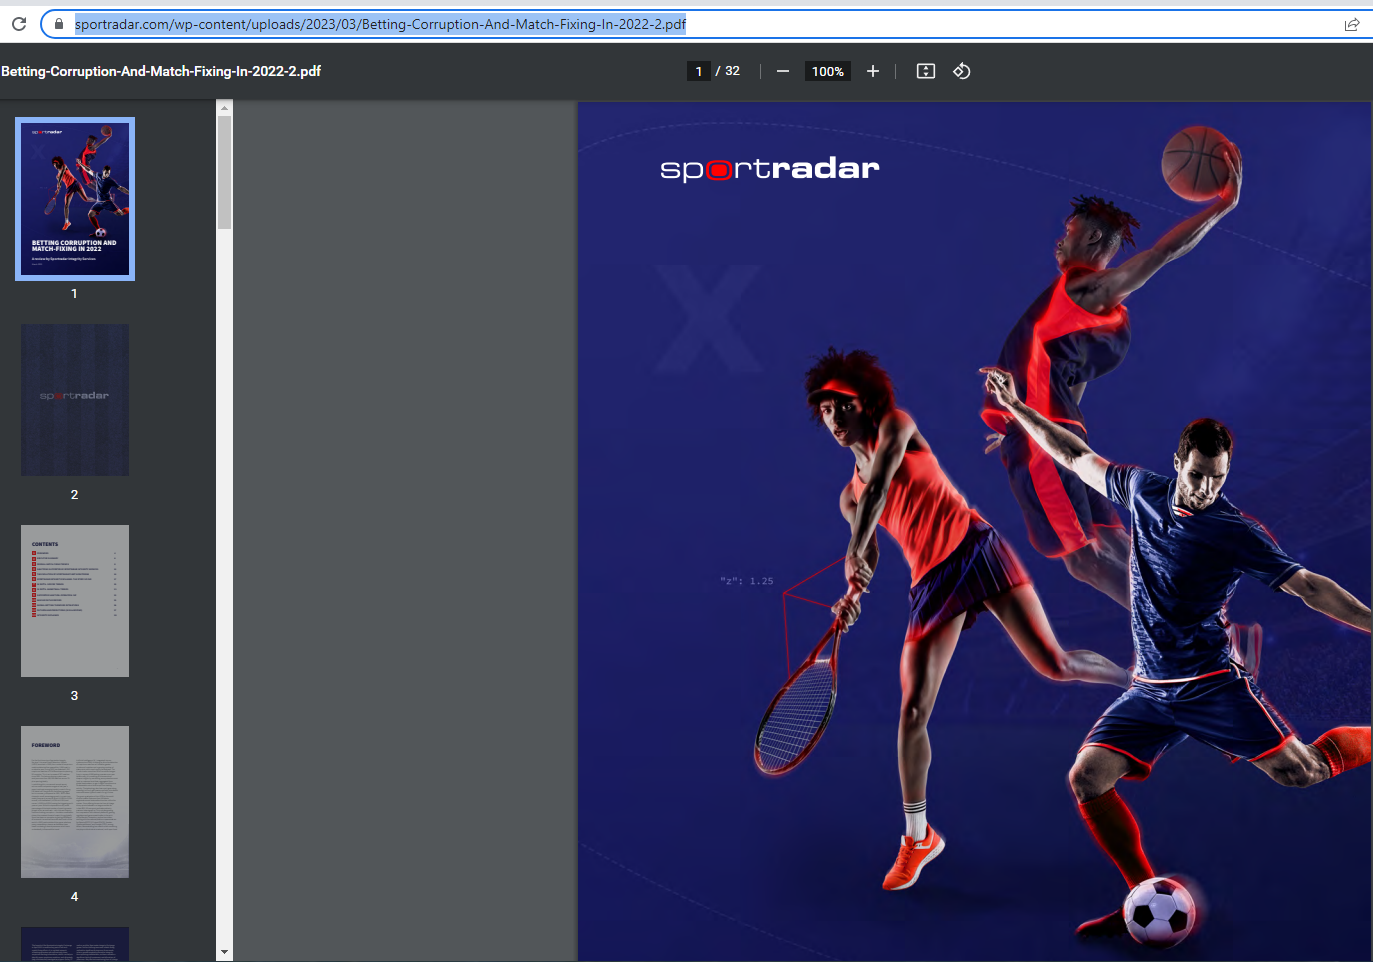Click the sportradar logo on the cover

coord(770,168)
